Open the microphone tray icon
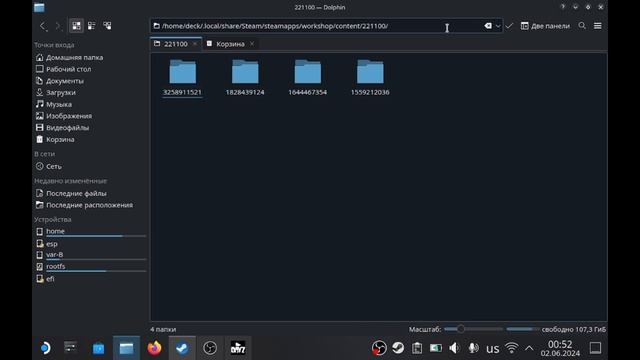The image size is (640, 360). 473,348
